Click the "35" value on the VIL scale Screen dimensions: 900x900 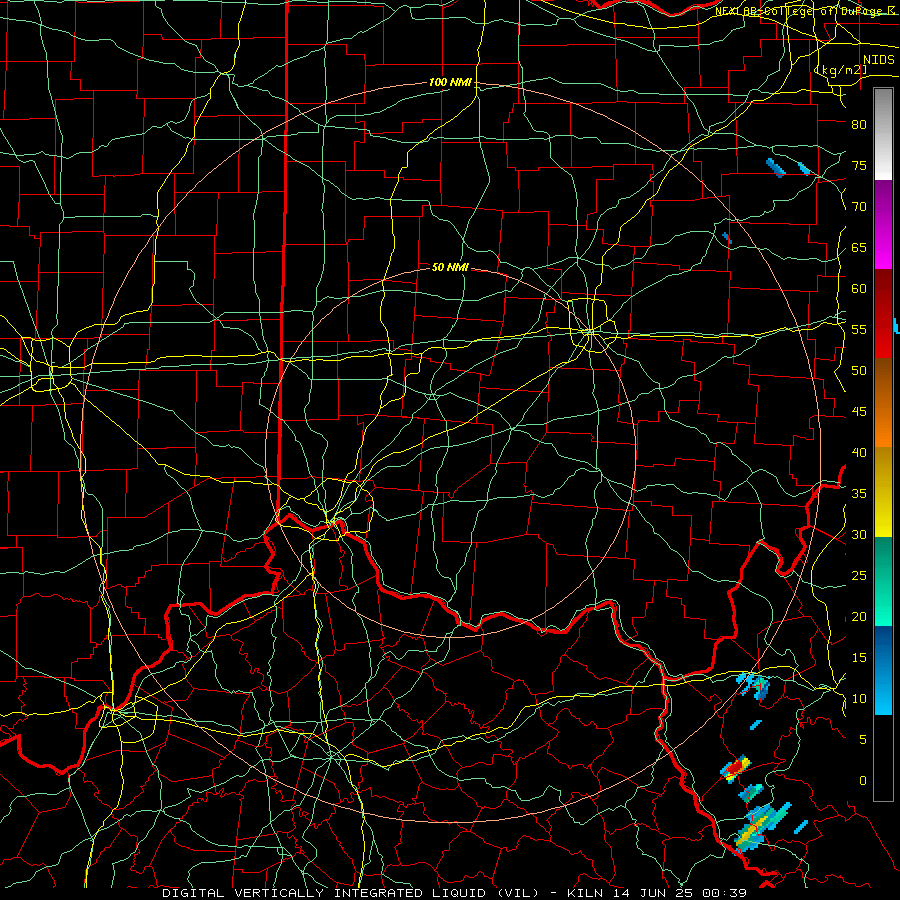coord(859,494)
